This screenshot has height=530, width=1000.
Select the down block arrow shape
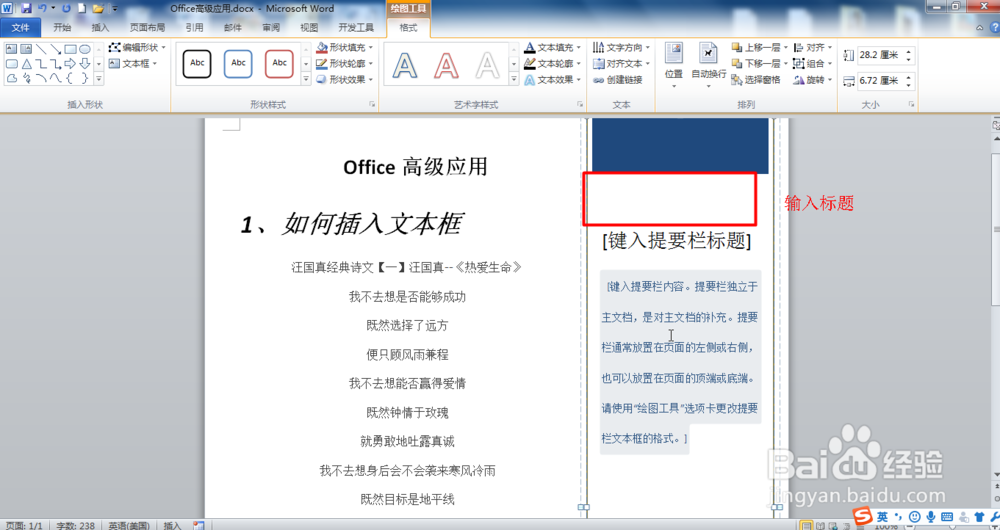tap(85, 64)
